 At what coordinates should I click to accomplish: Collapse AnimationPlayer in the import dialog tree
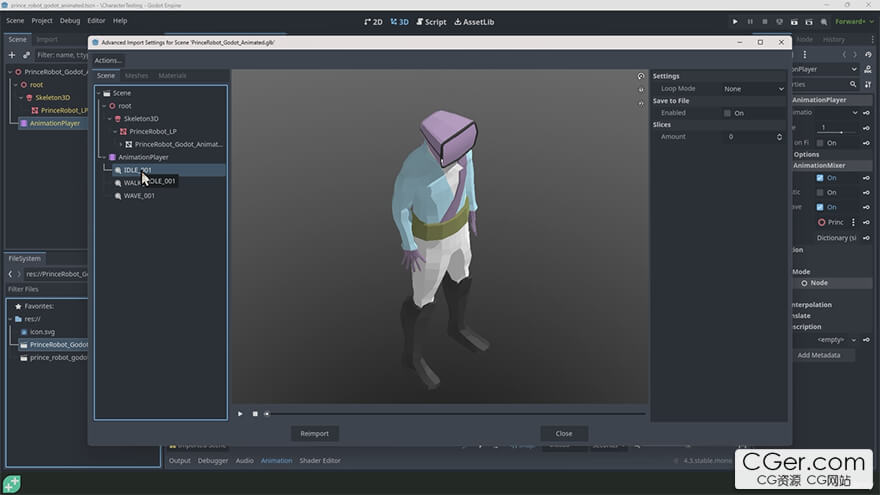pyautogui.click(x=104, y=157)
